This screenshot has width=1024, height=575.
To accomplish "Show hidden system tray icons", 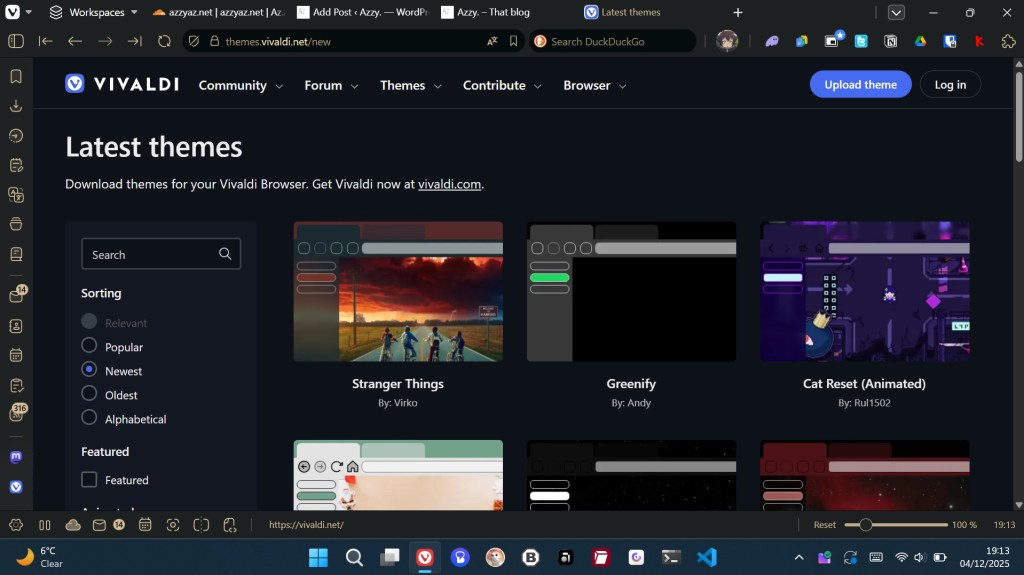I will click(x=799, y=557).
